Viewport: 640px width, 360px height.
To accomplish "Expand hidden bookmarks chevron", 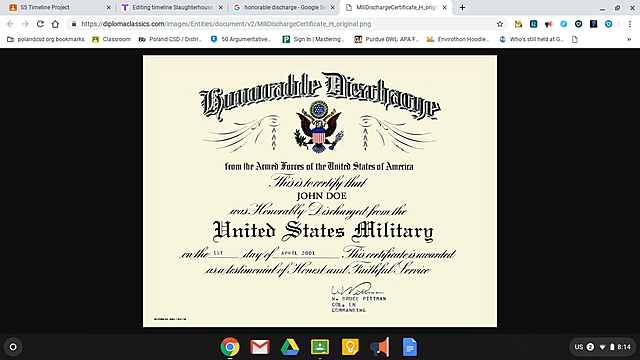I will click(629, 39).
